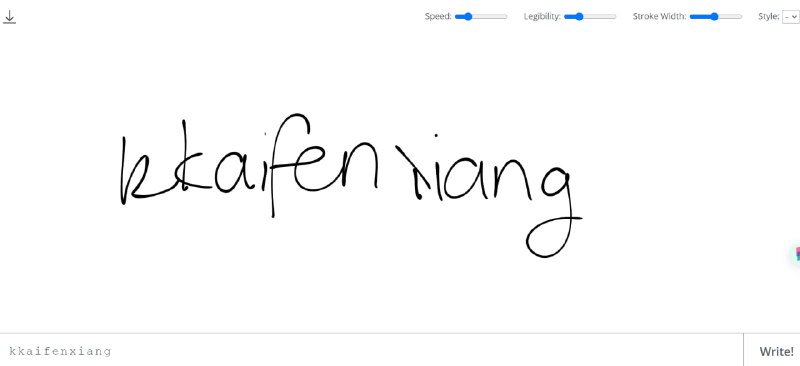Click the colorful widget at right edge

click(797, 254)
